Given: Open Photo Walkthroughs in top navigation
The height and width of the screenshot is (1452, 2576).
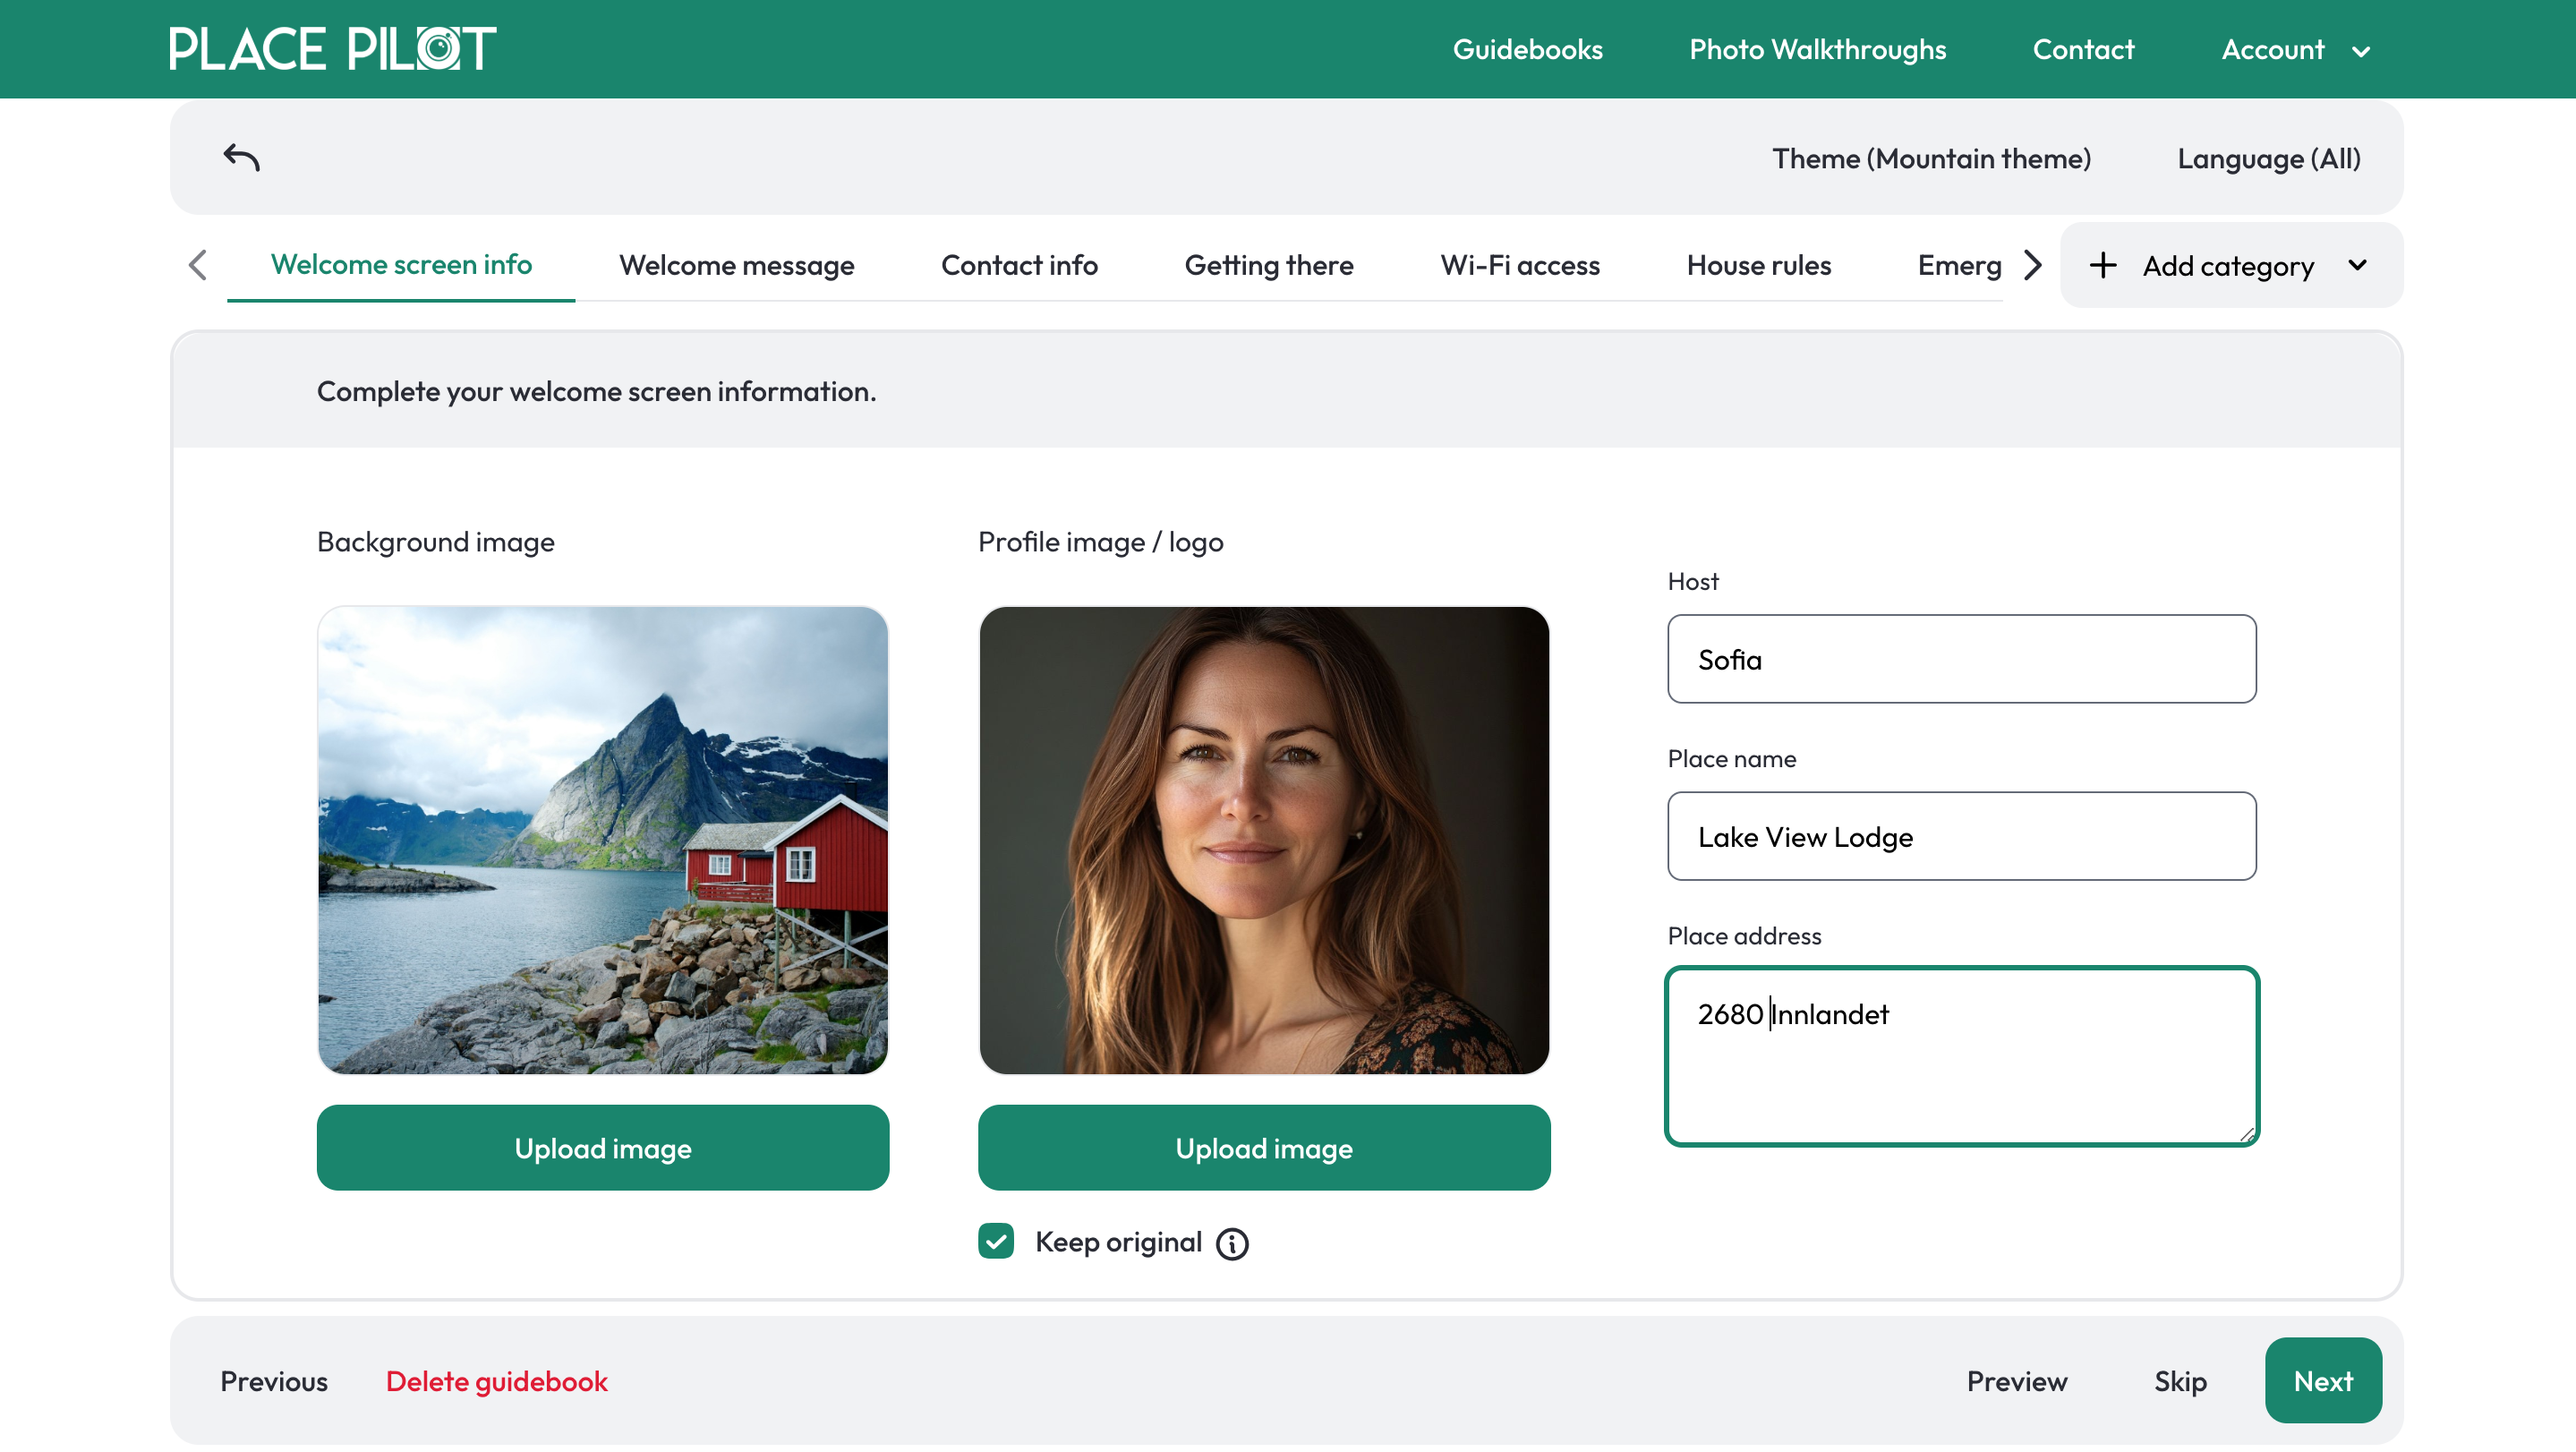Looking at the screenshot, I should [1817, 49].
